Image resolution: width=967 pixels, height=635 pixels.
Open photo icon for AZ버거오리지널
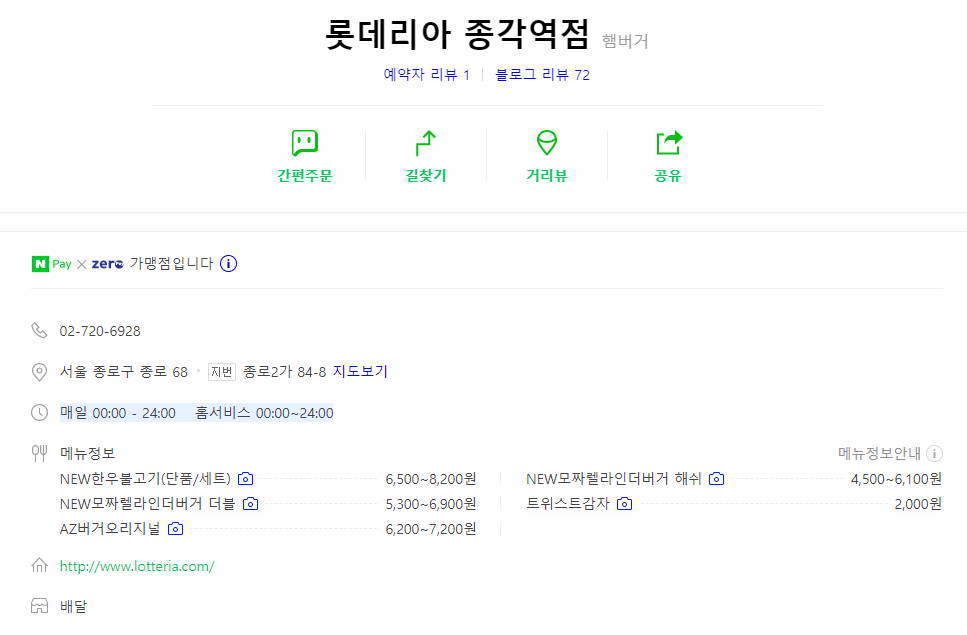click(175, 529)
